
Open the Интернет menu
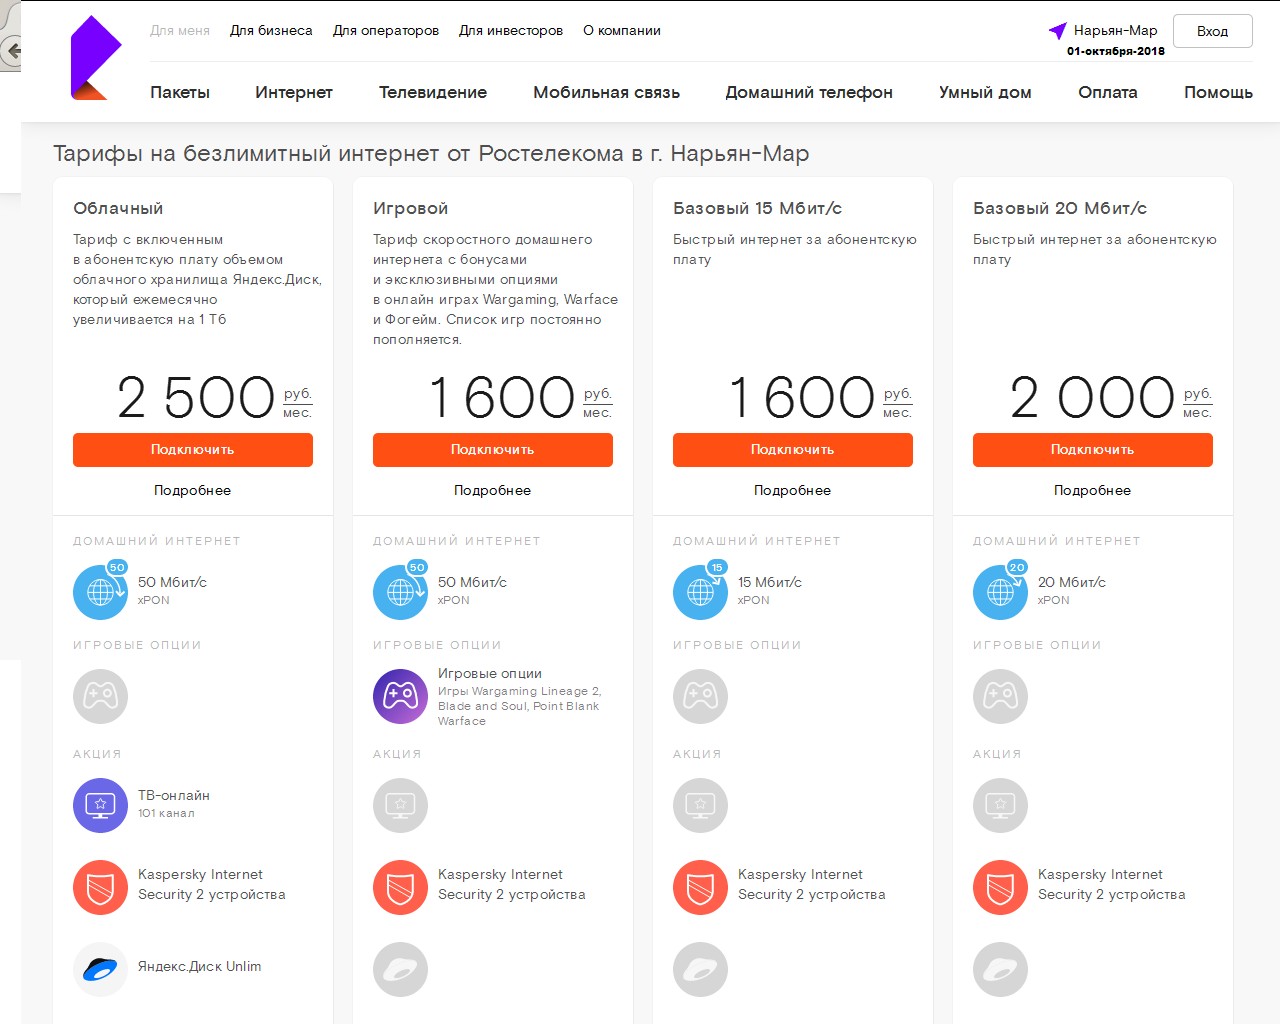[x=294, y=92]
